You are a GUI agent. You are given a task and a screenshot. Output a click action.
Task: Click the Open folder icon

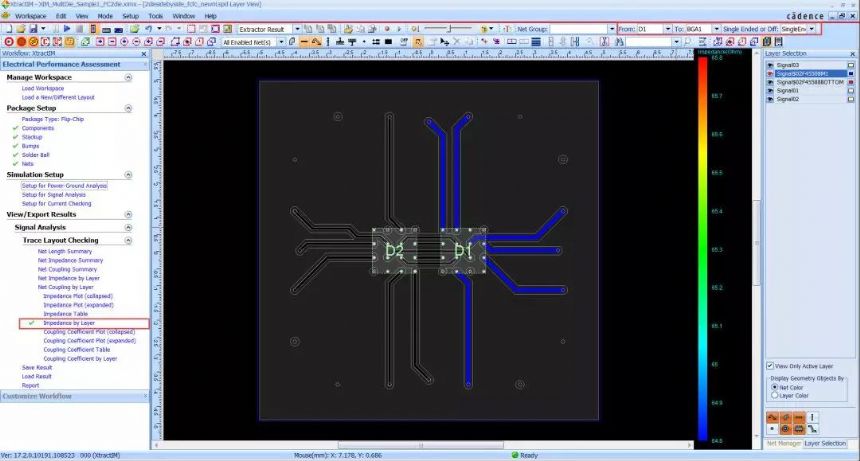20,29
